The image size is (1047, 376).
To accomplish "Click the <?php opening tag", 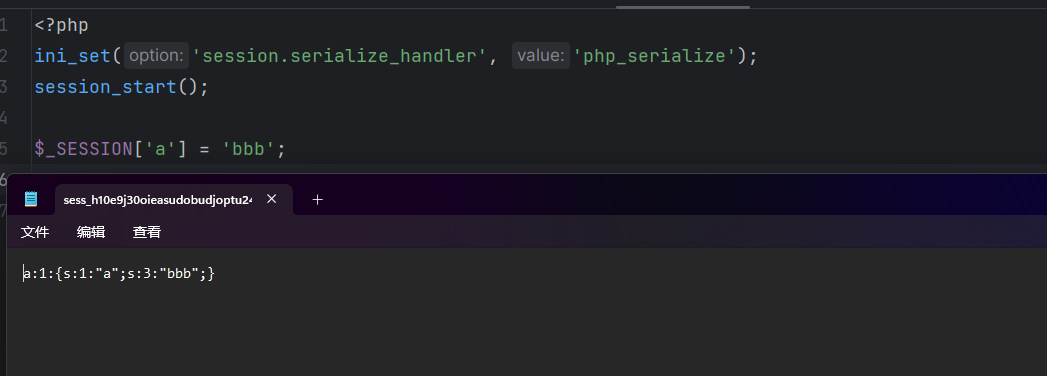I will (61, 25).
